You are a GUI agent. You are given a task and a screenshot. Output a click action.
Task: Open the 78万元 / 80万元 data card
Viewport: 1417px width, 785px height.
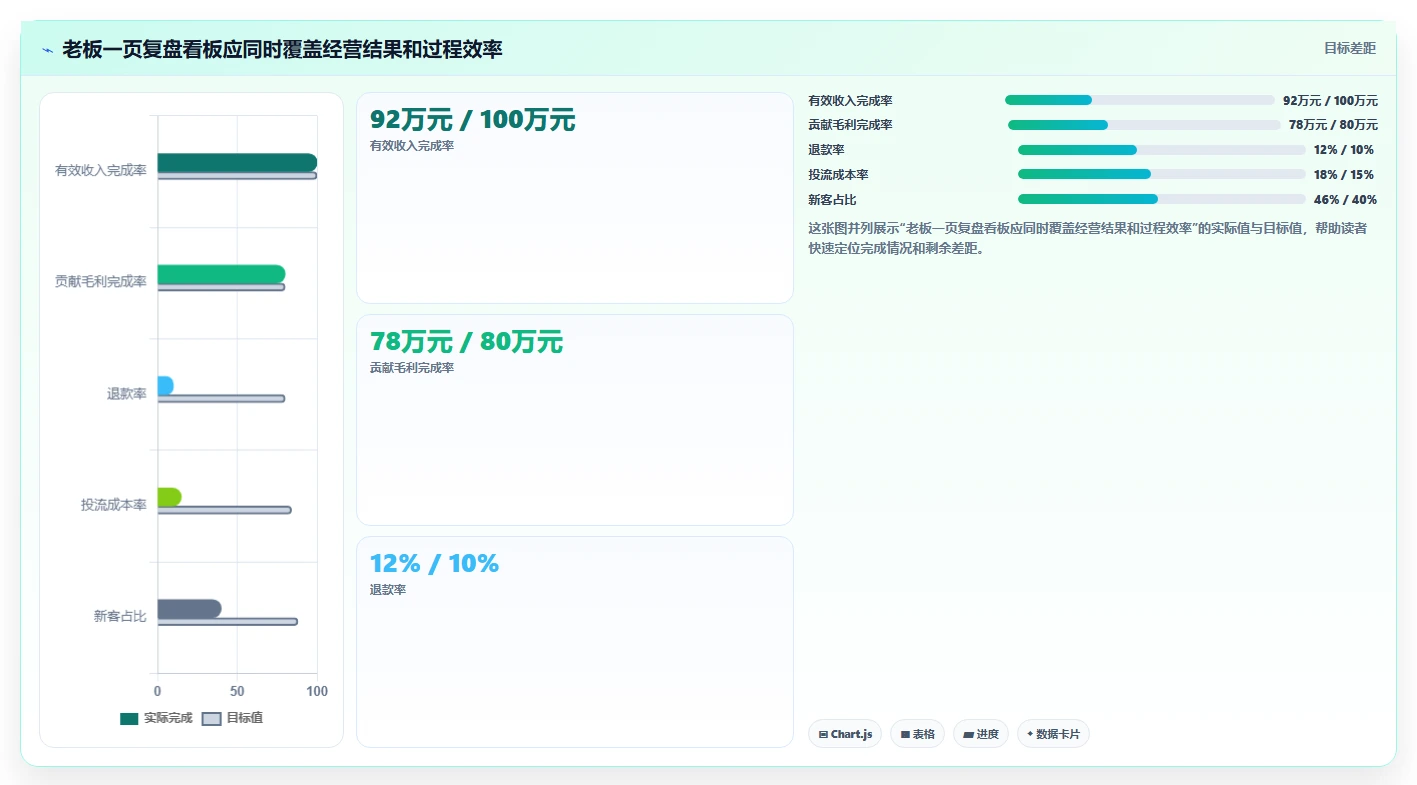[x=575, y=420]
